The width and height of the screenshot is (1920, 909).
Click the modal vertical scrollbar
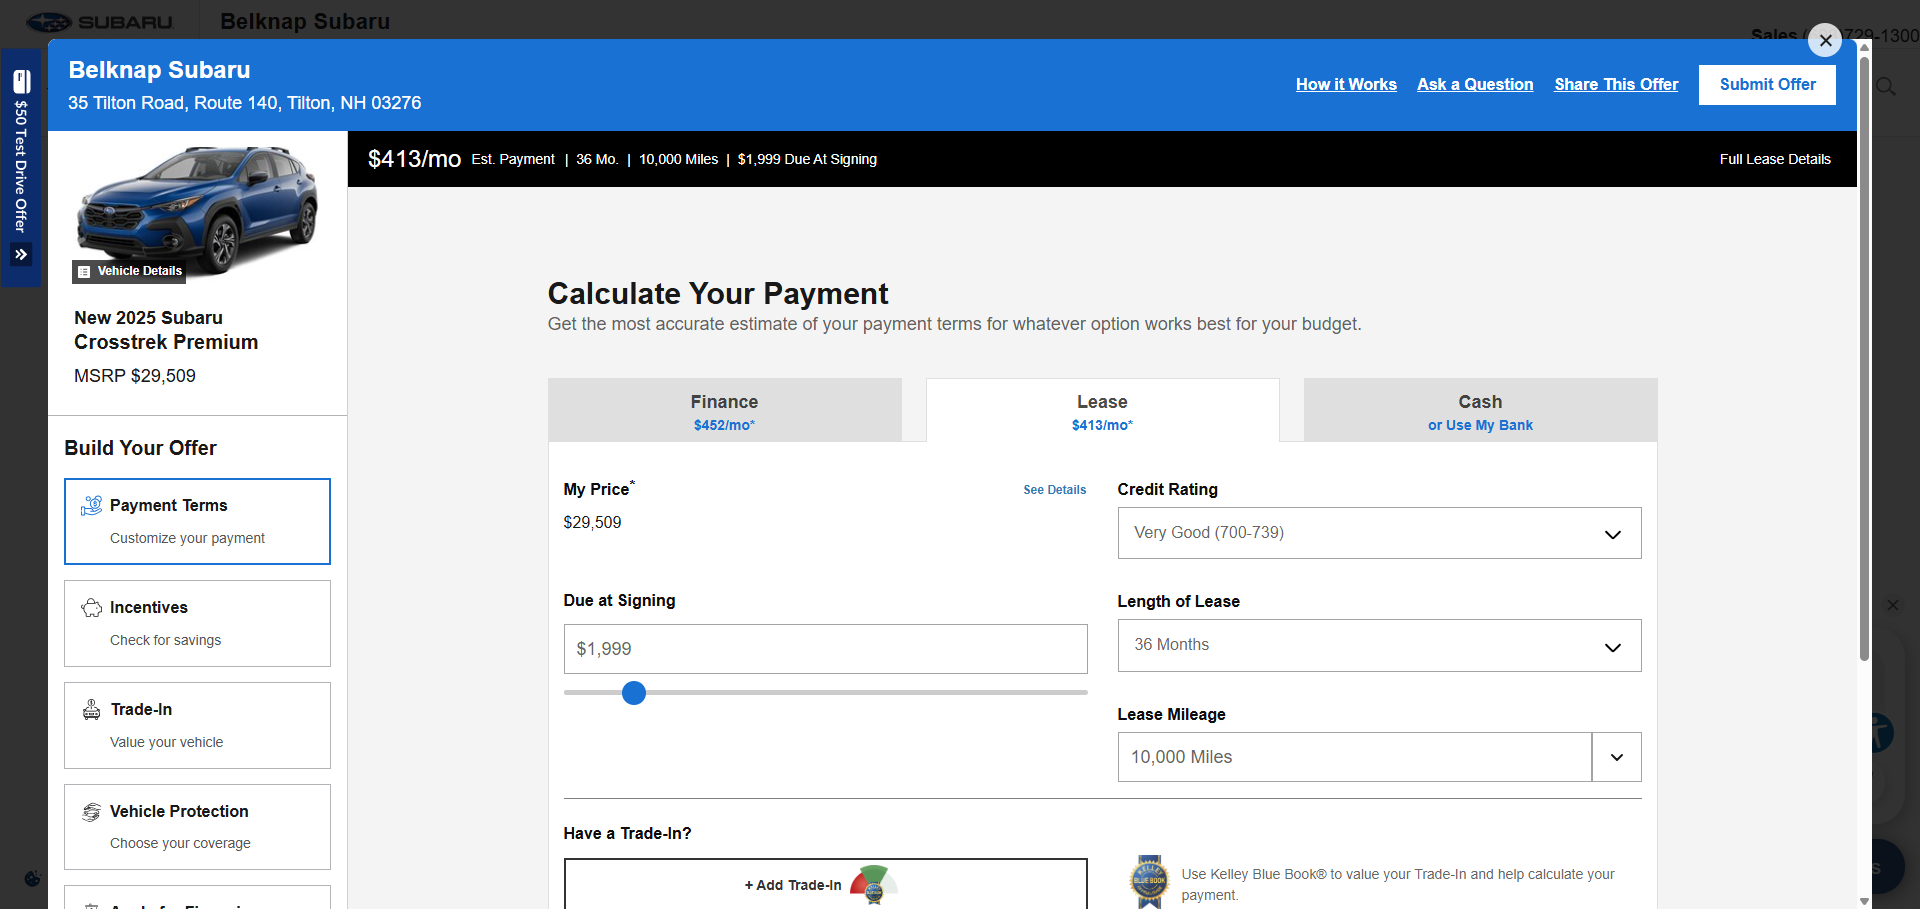[1864, 360]
